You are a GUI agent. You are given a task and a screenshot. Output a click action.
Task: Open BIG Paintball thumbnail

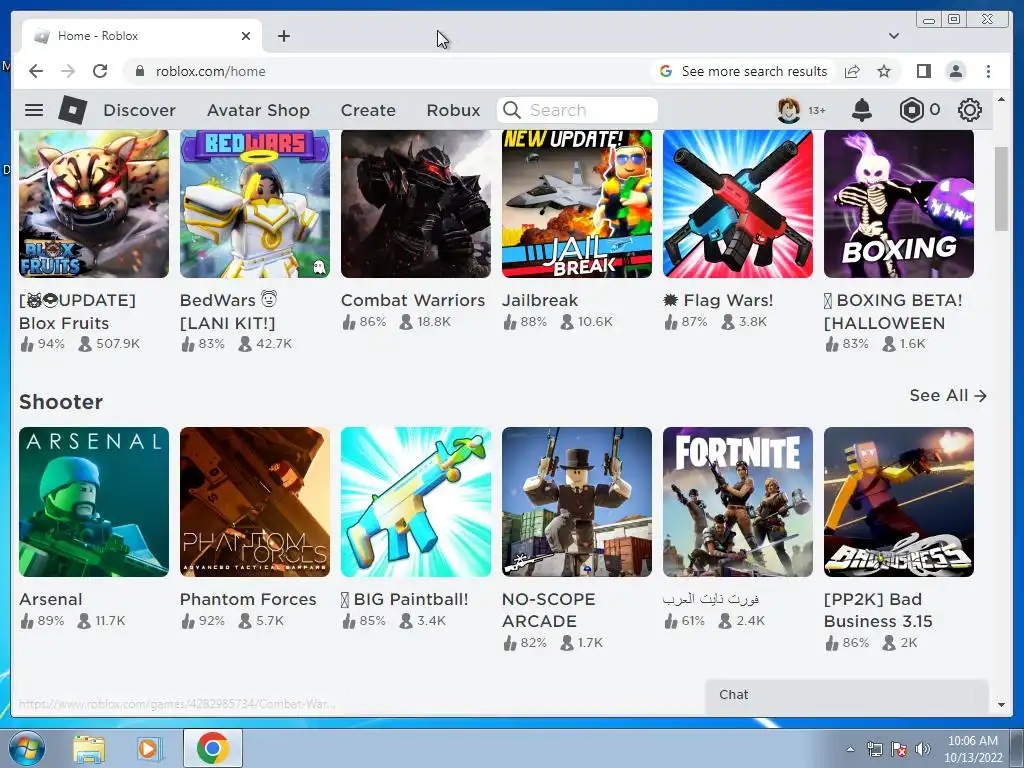click(x=416, y=502)
